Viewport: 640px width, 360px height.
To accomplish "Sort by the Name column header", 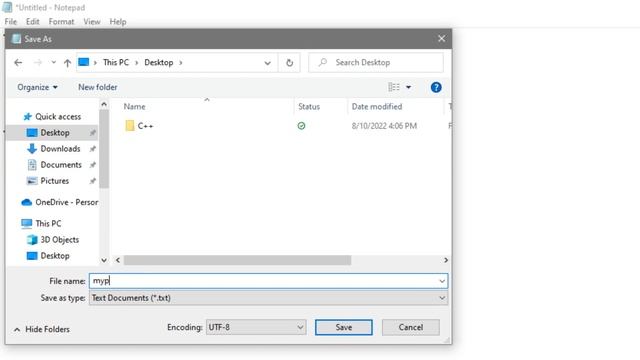I will pos(134,107).
